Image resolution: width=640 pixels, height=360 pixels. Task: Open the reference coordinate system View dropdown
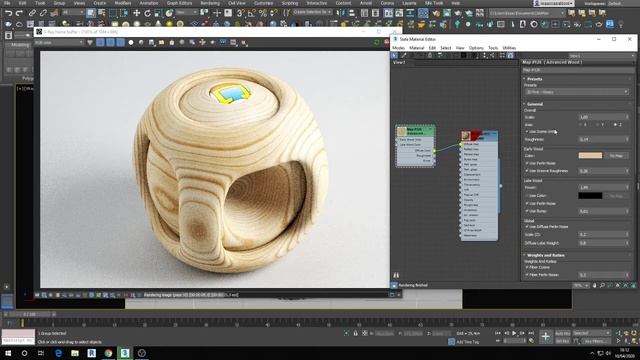click(187, 13)
